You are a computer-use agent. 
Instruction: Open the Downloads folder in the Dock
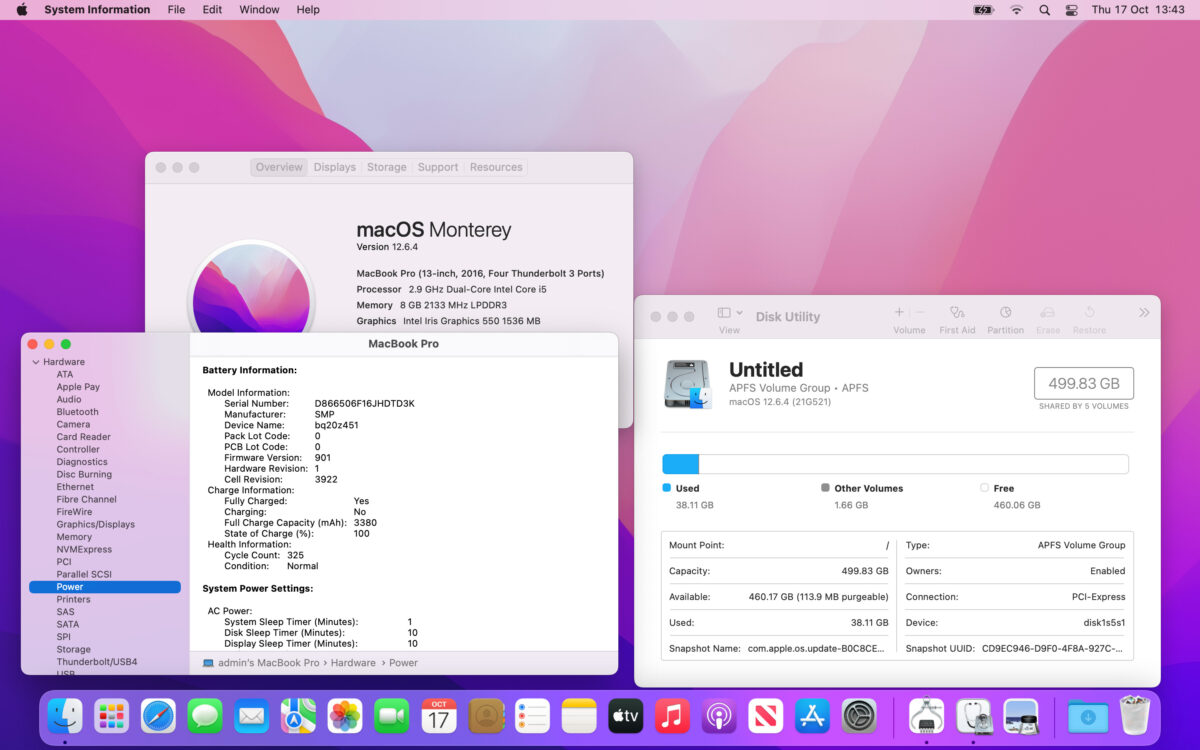(x=1087, y=715)
